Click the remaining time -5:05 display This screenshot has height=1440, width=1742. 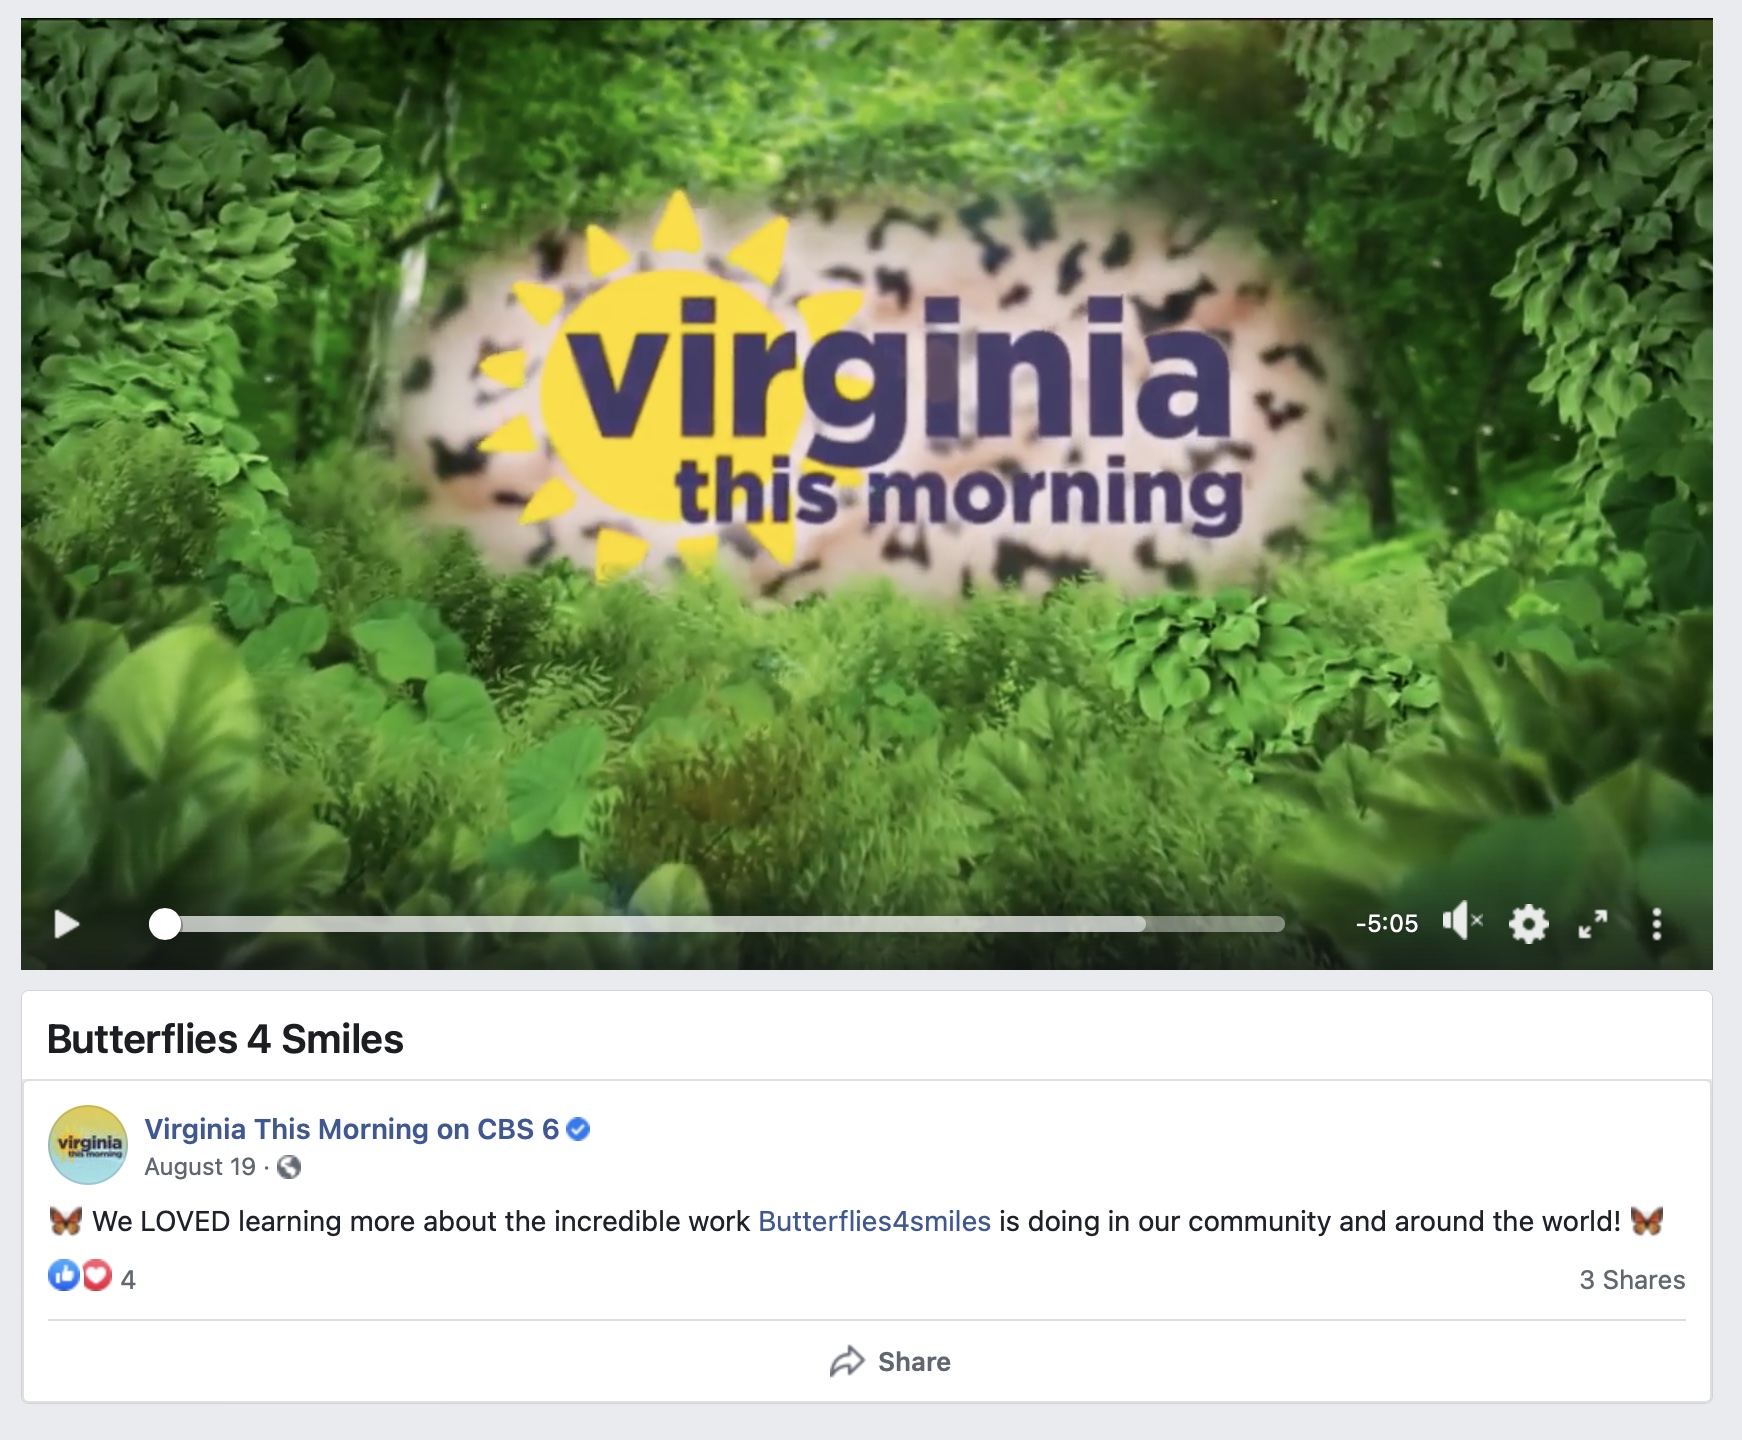(1386, 923)
